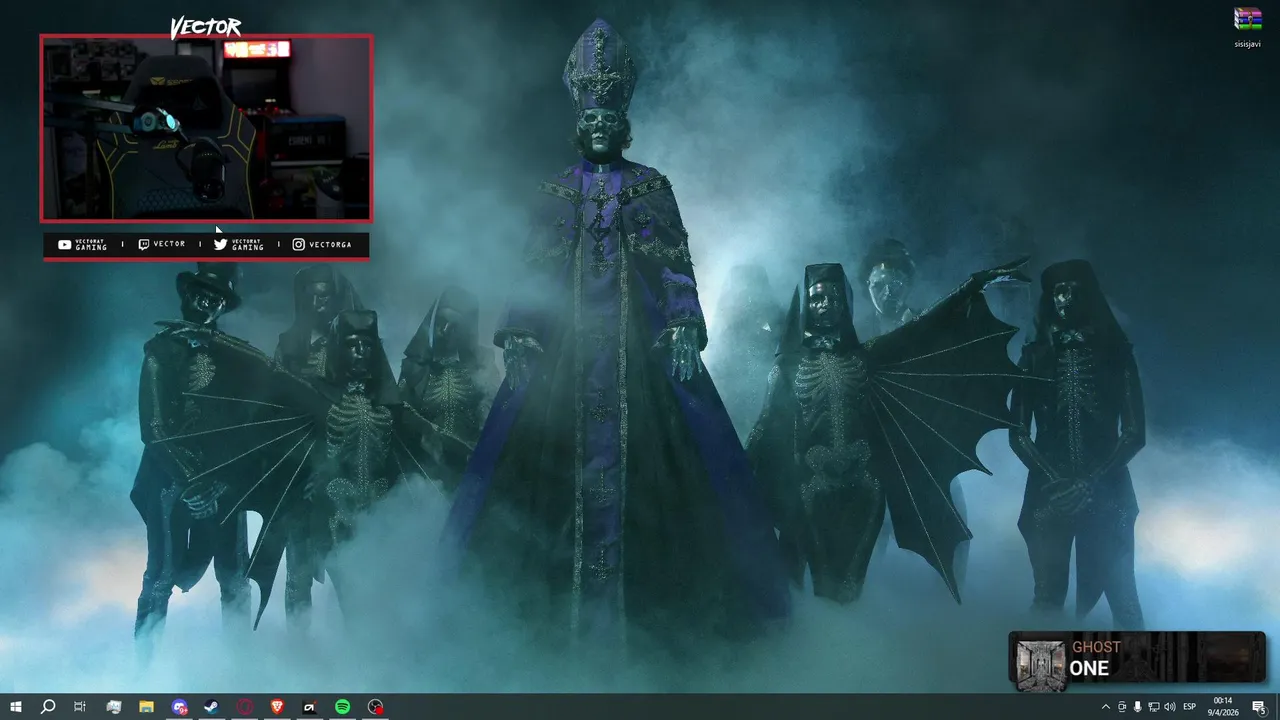Open the clock showing 00:14
1280x720 pixels.
tap(1223, 707)
